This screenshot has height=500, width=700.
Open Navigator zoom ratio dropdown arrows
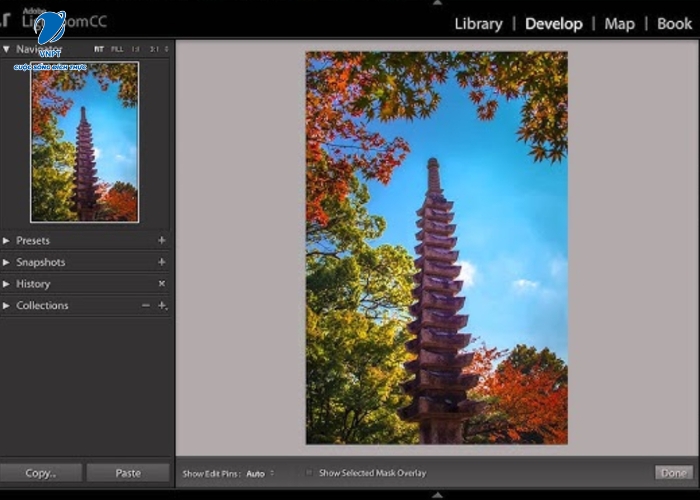point(167,49)
